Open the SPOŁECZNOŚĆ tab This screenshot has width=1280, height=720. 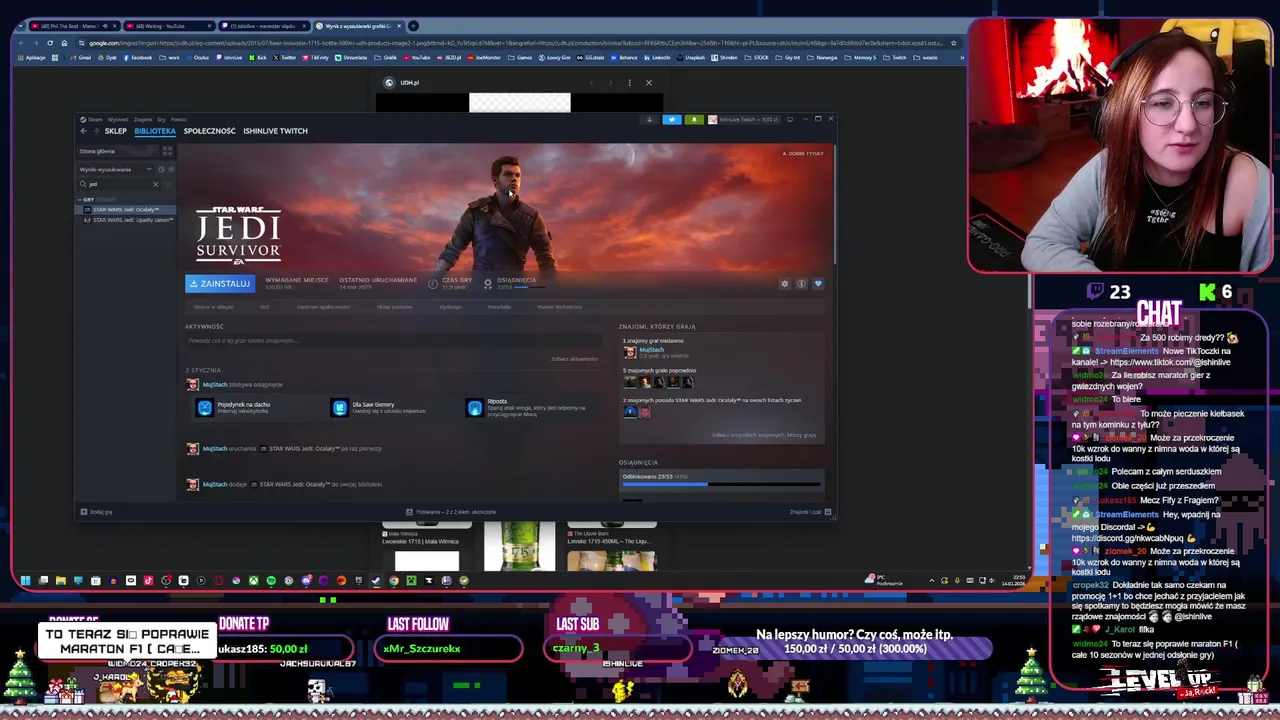tap(209, 131)
